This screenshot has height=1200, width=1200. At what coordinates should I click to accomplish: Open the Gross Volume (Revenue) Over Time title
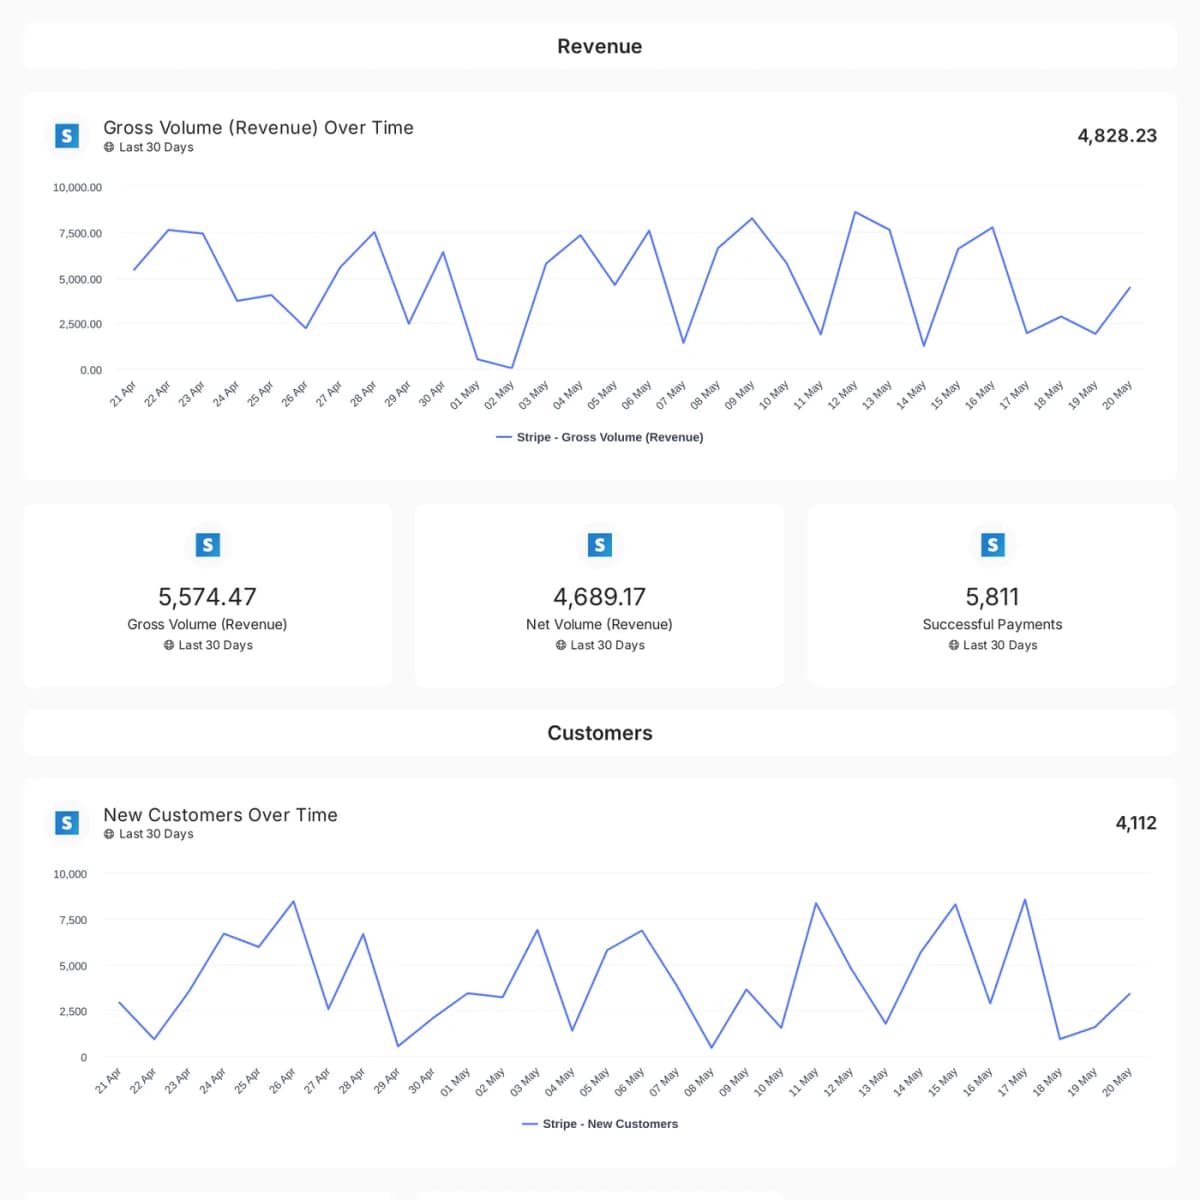tap(259, 128)
